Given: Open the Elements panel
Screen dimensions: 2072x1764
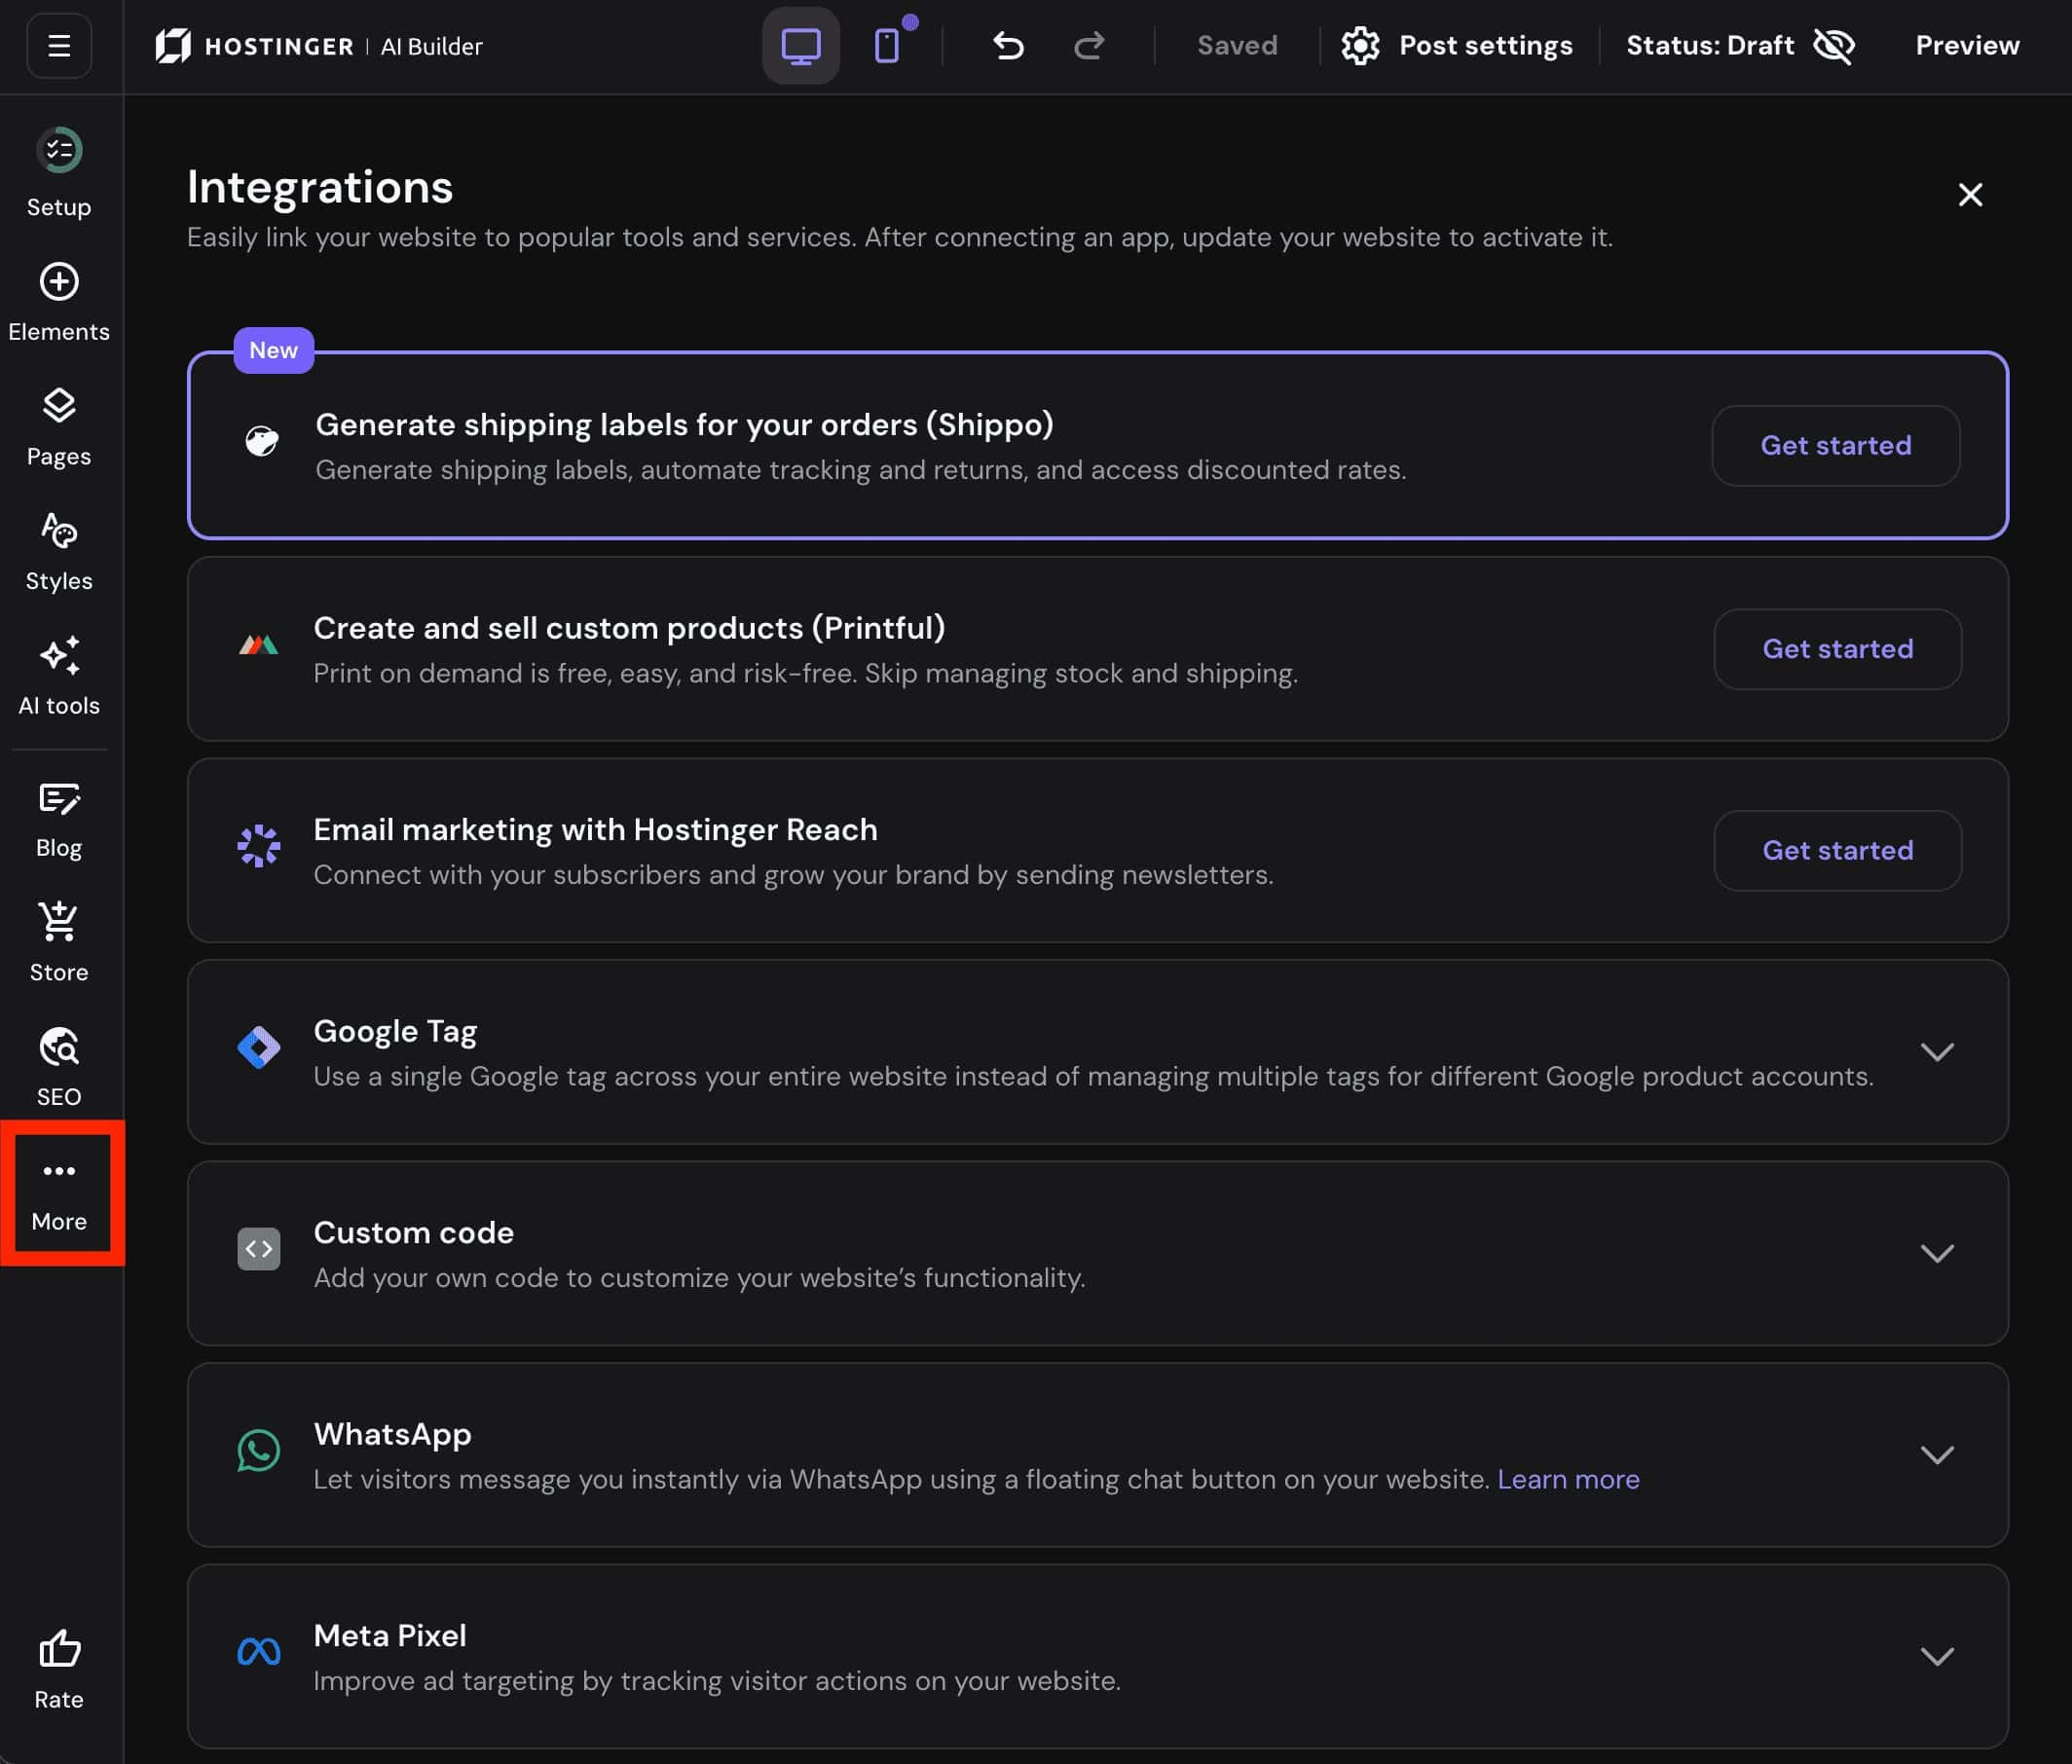Looking at the screenshot, I should [59, 302].
